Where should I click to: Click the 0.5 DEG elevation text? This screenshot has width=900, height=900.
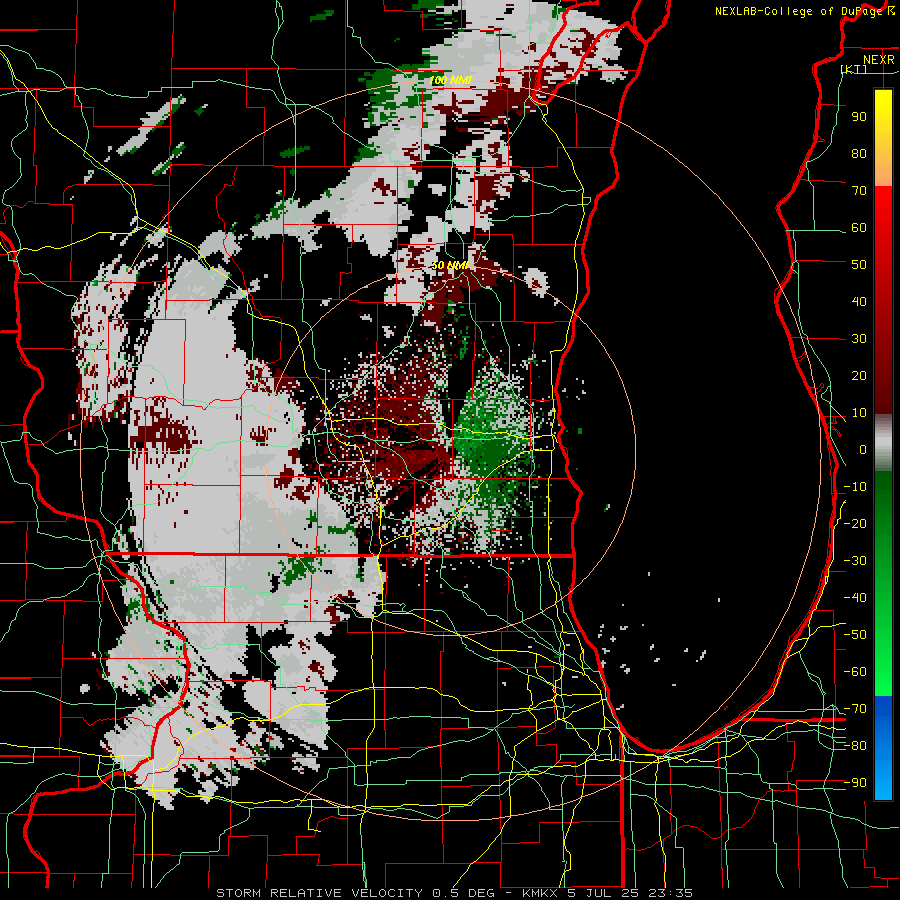(465, 893)
